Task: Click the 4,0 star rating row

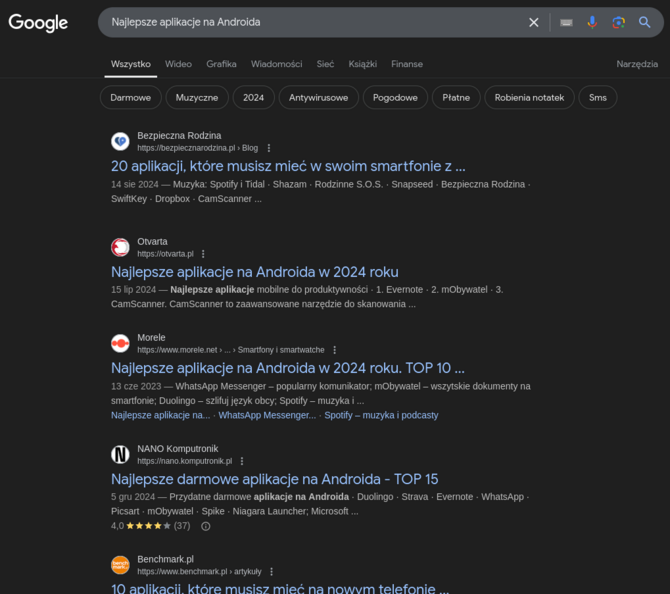Action: click(150, 526)
